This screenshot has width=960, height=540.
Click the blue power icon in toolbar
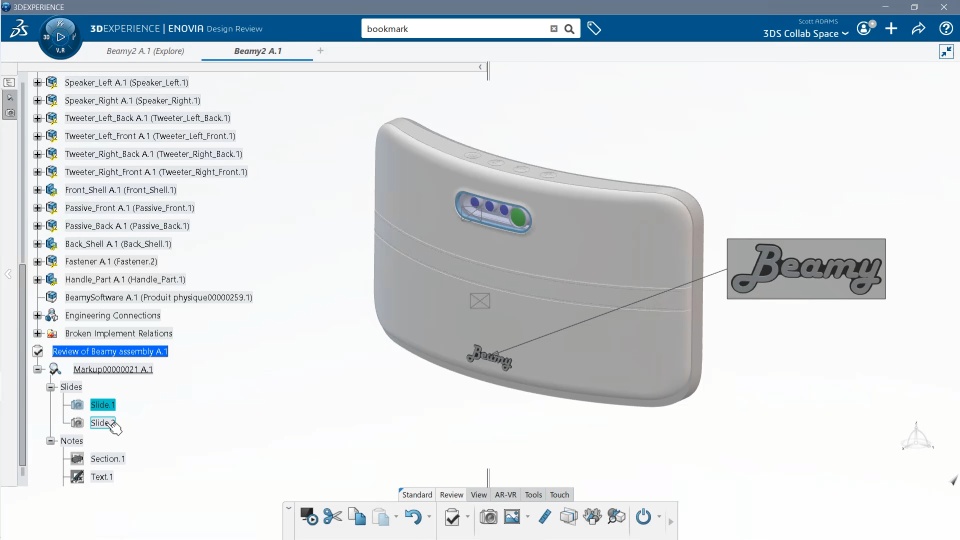(x=643, y=517)
